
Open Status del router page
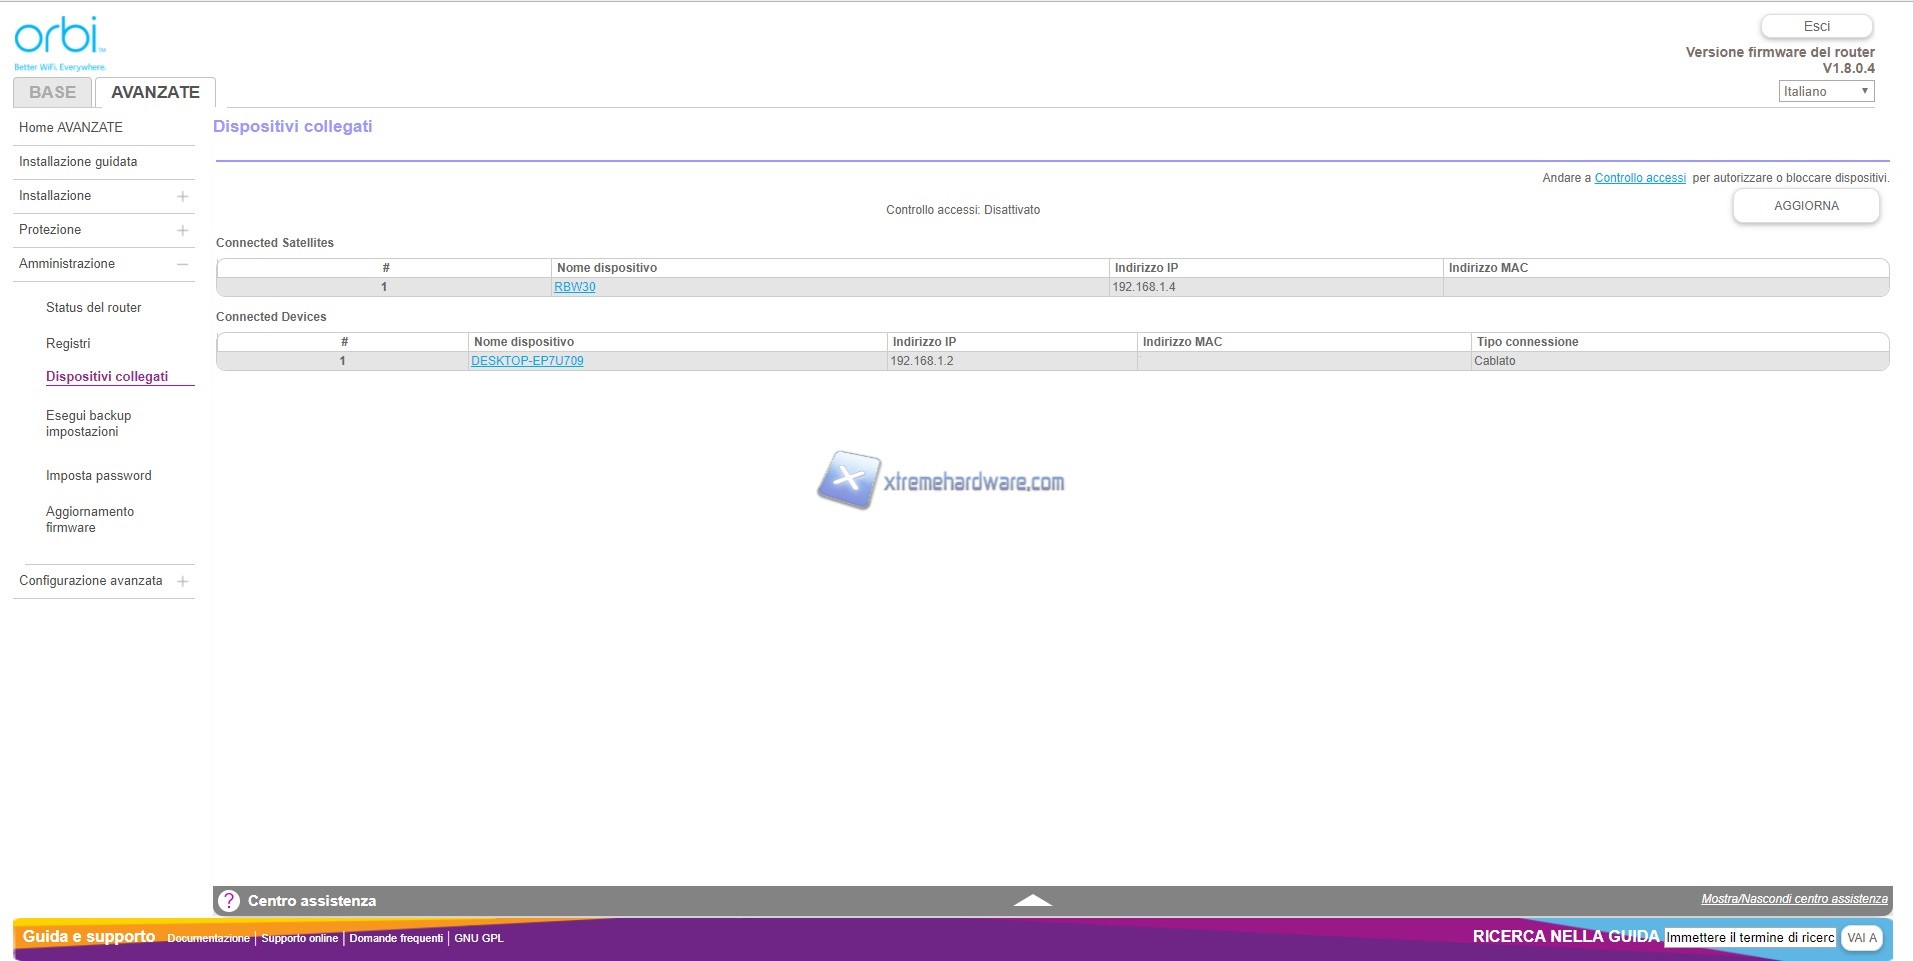94,308
